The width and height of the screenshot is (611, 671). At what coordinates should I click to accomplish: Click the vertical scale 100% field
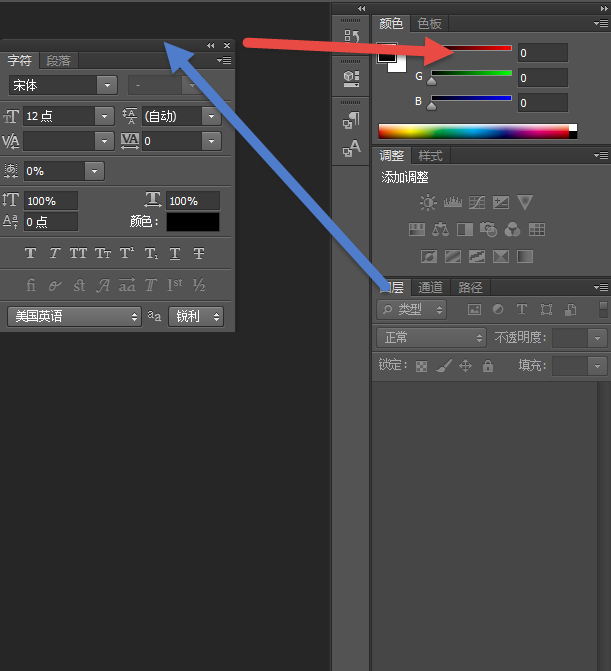tap(51, 201)
